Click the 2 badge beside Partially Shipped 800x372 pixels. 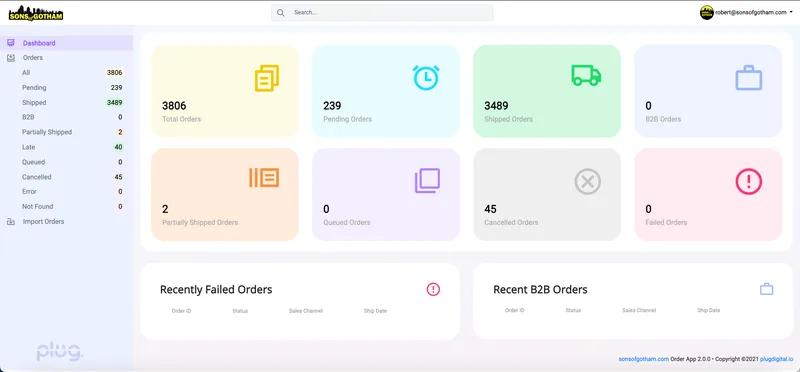point(120,132)
